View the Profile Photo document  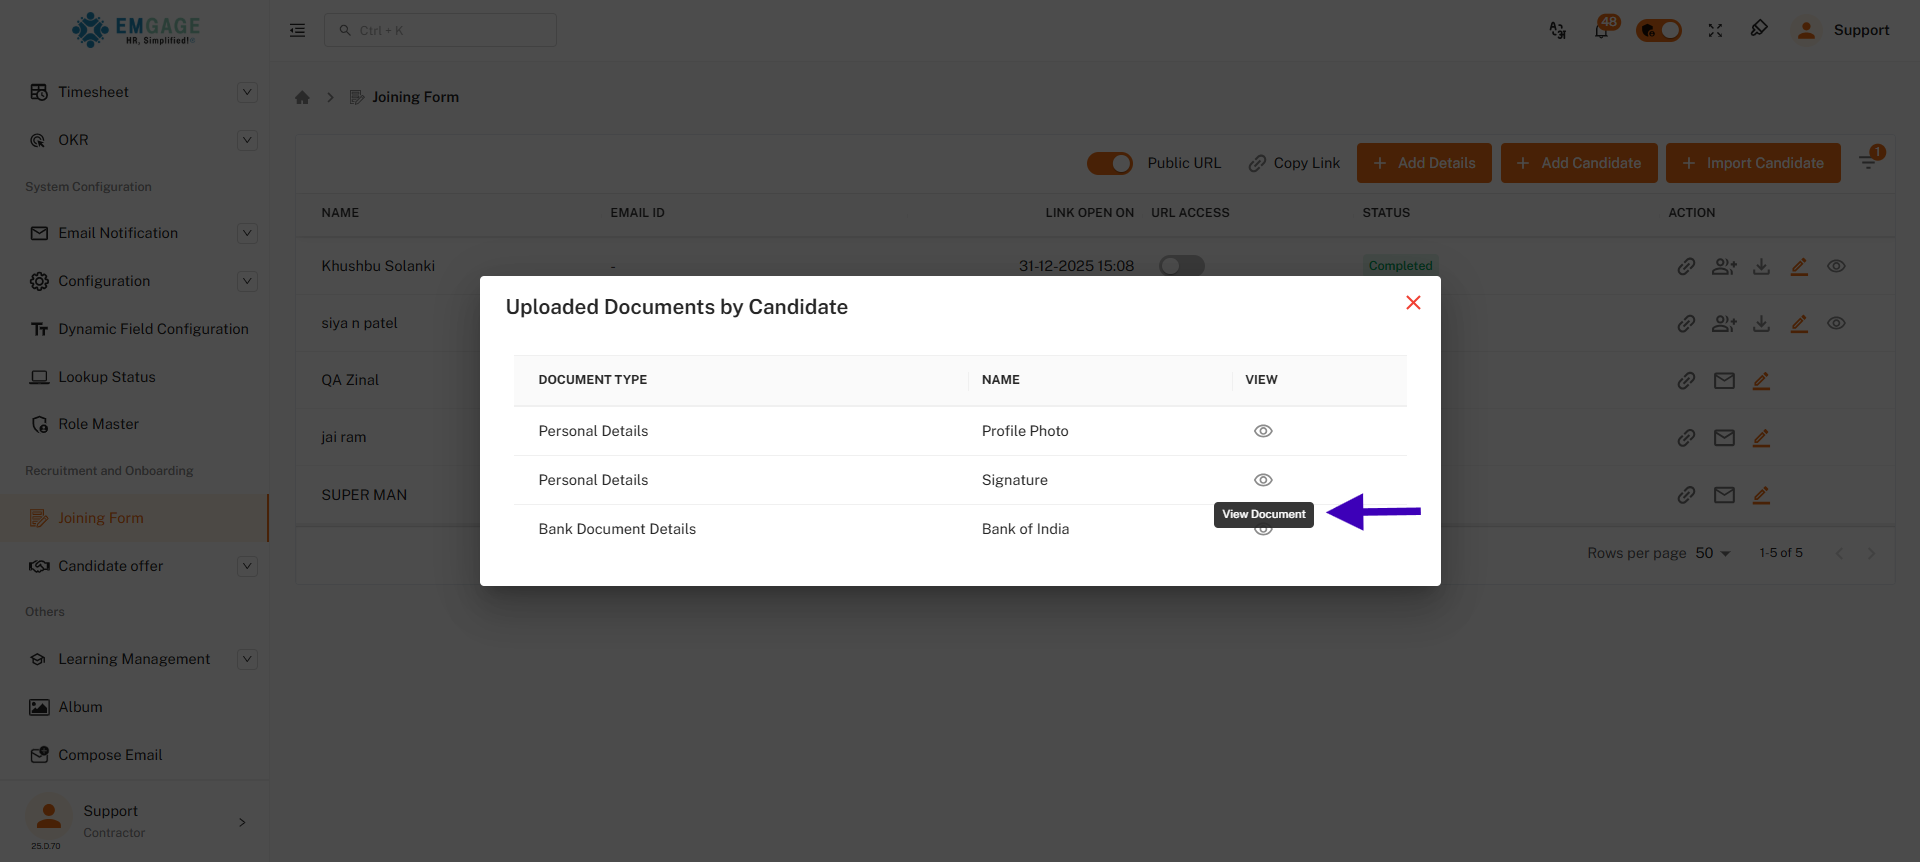1263,431
